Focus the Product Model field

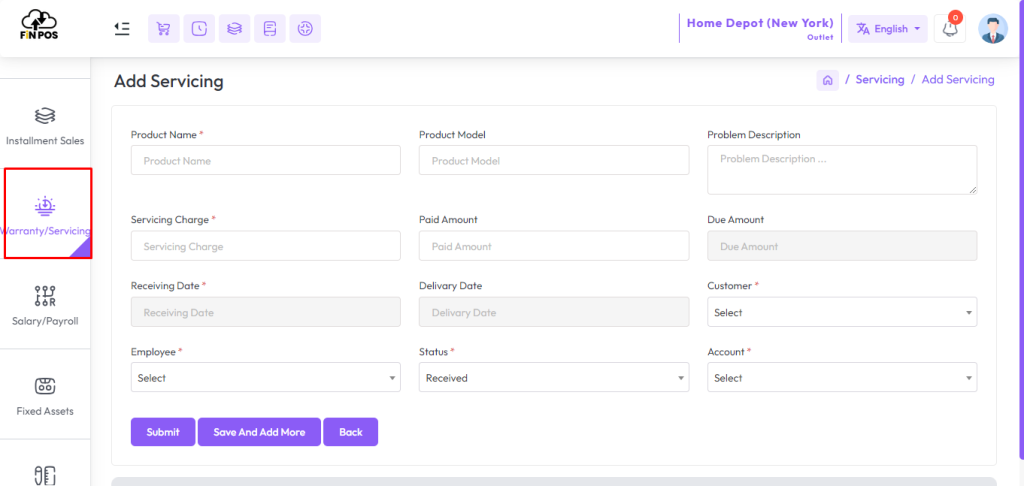click(554, 160)
